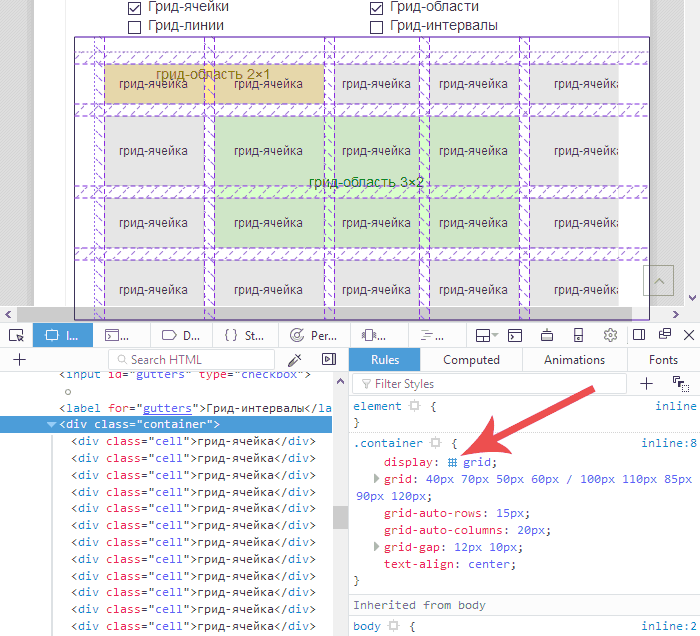
Task: Highlight elements matching .container selector
Action: 436,443
